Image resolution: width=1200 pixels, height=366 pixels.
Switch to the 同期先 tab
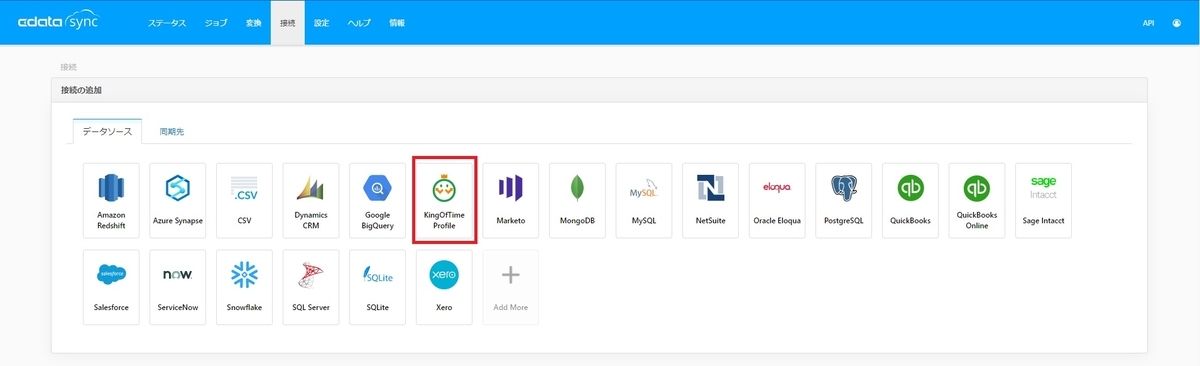coord(172,131)
